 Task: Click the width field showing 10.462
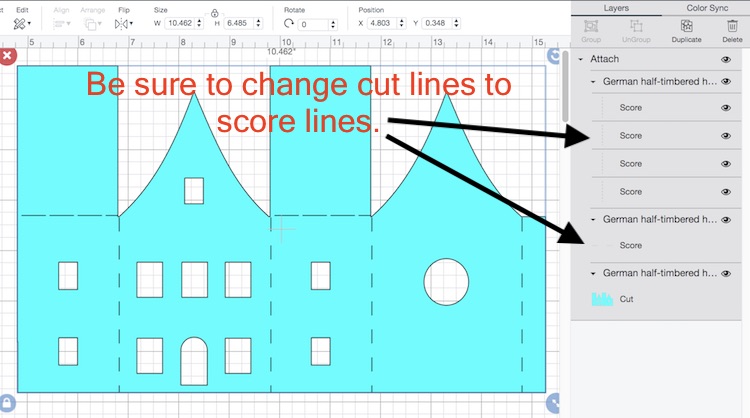click(x=180, y=23)
